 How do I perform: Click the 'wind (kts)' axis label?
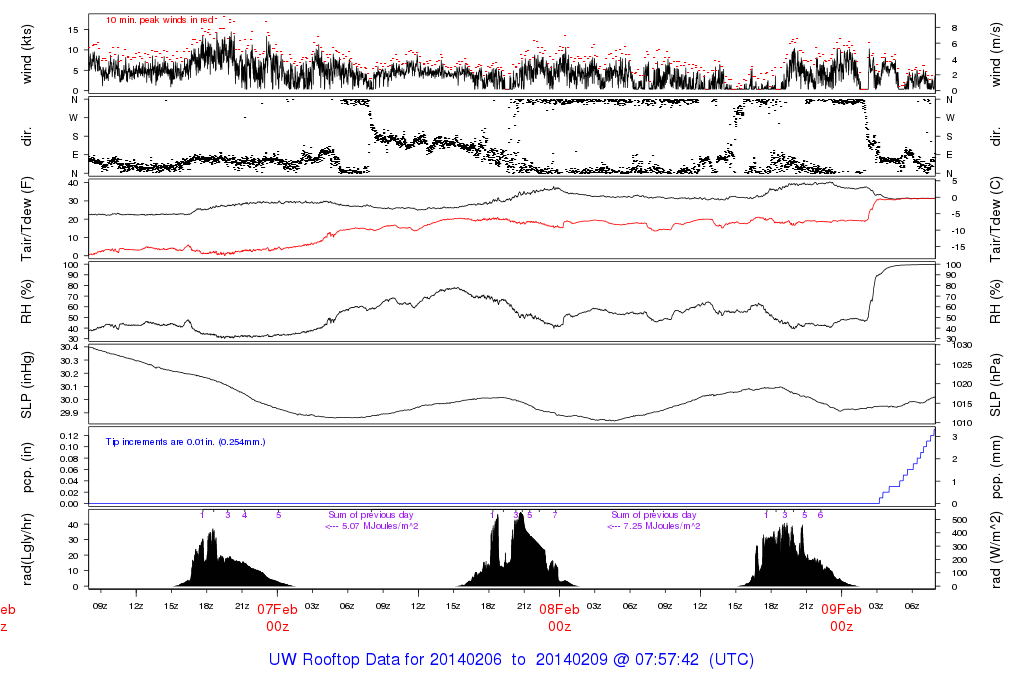click(x=27, y=54)
